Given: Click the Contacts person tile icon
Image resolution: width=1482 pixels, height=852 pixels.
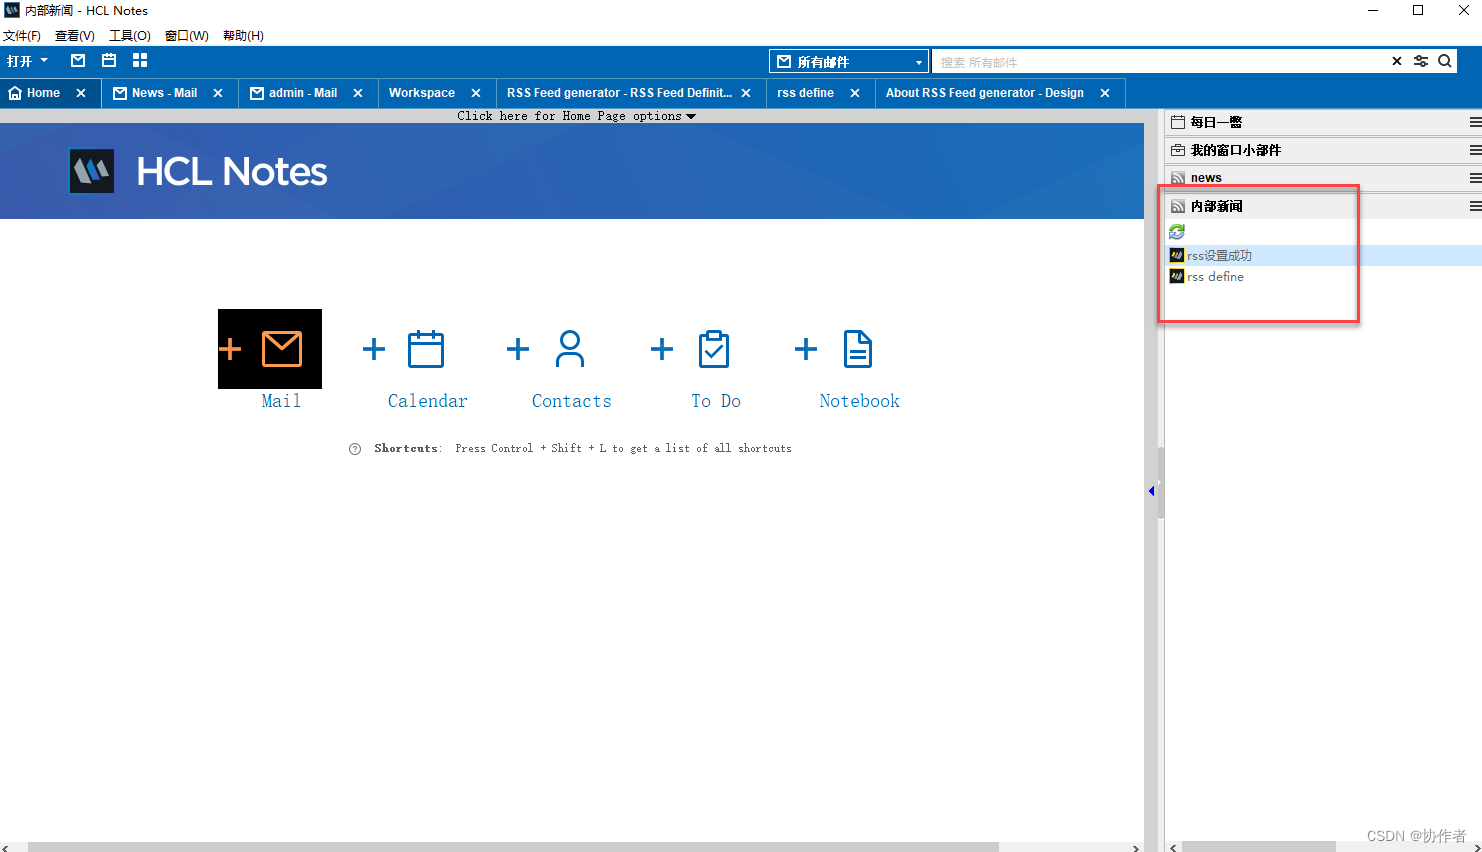Looking at the screenshot, I should coord(570,349).
